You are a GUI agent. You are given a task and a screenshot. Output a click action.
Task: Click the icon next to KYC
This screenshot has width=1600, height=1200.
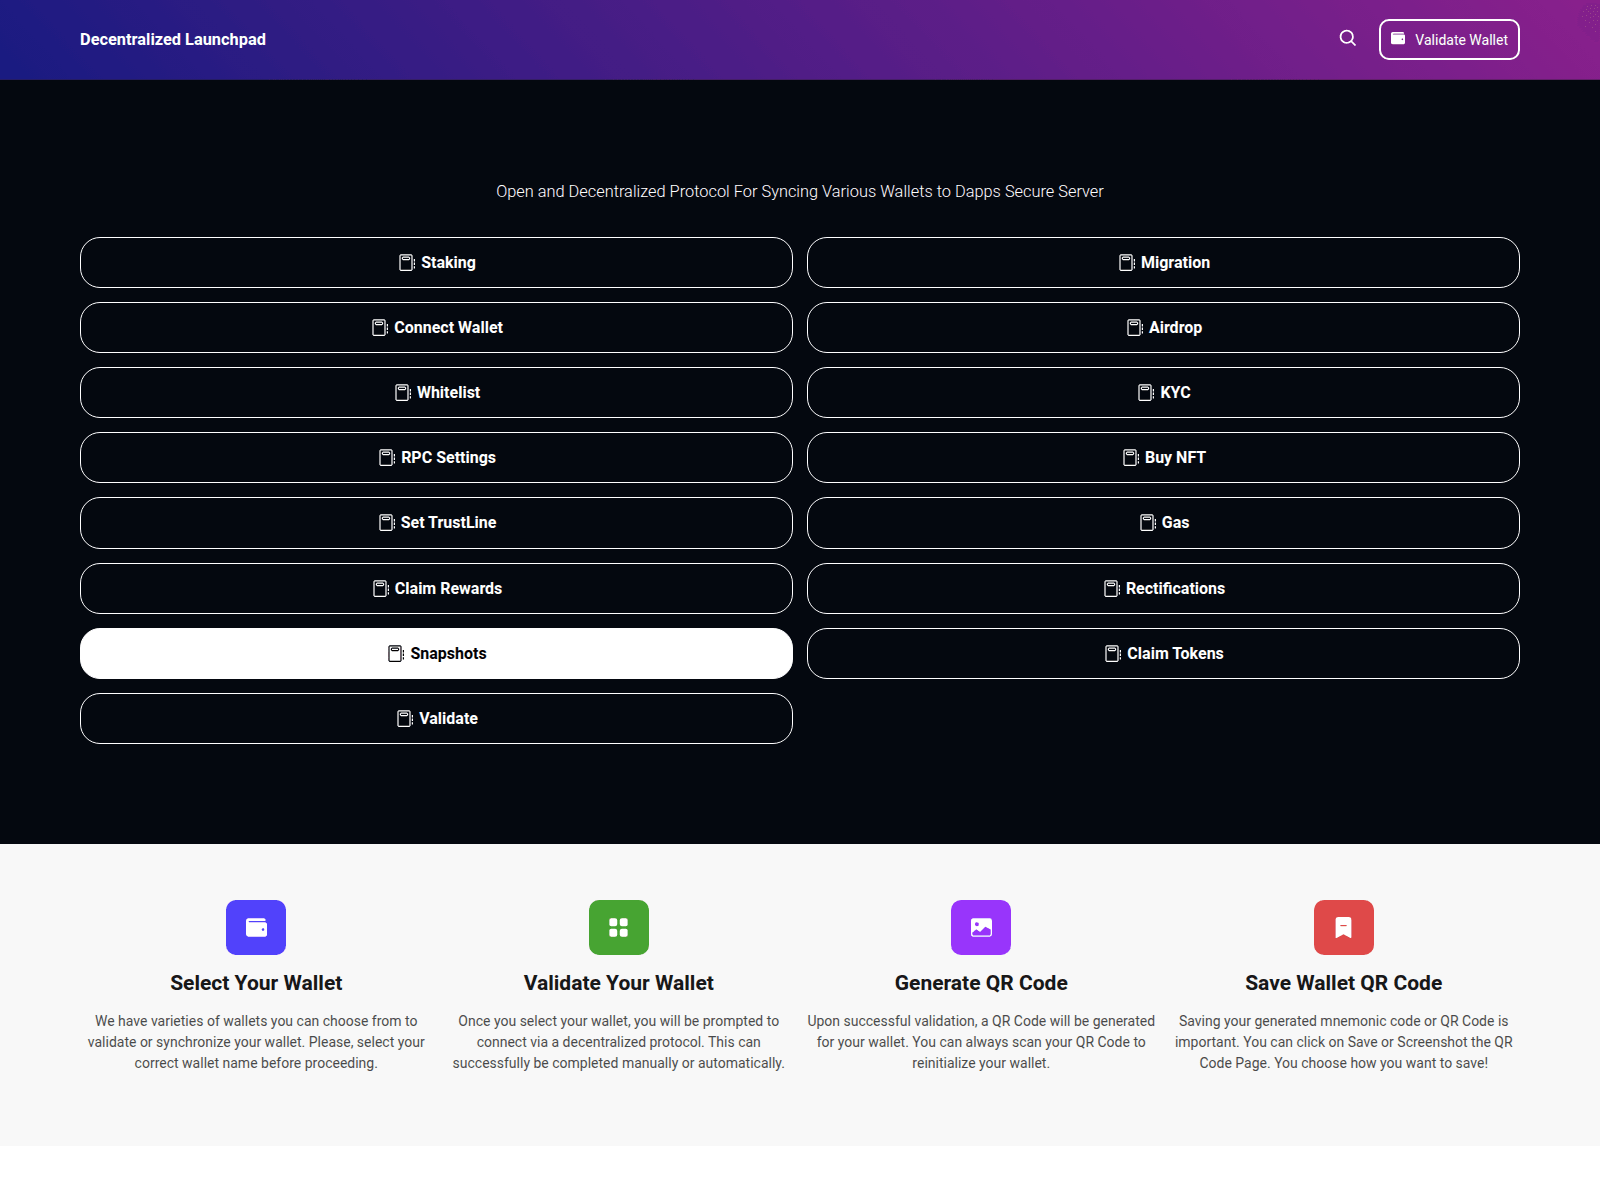1146,392
